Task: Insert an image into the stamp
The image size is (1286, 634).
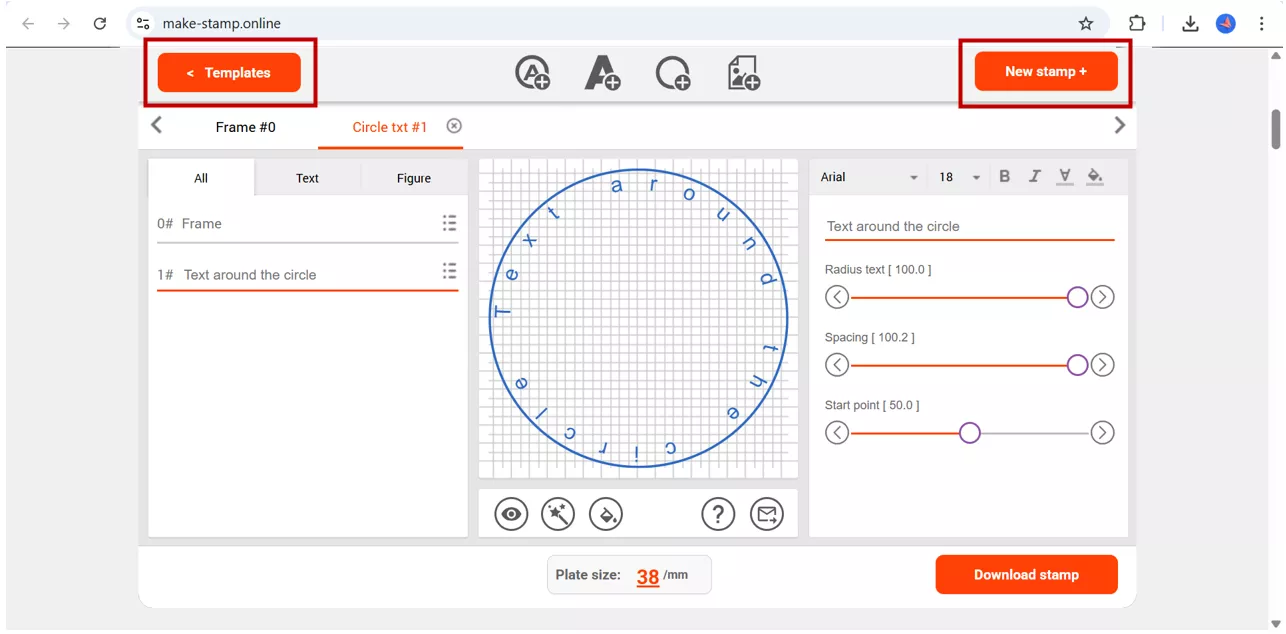Action: 743,73
